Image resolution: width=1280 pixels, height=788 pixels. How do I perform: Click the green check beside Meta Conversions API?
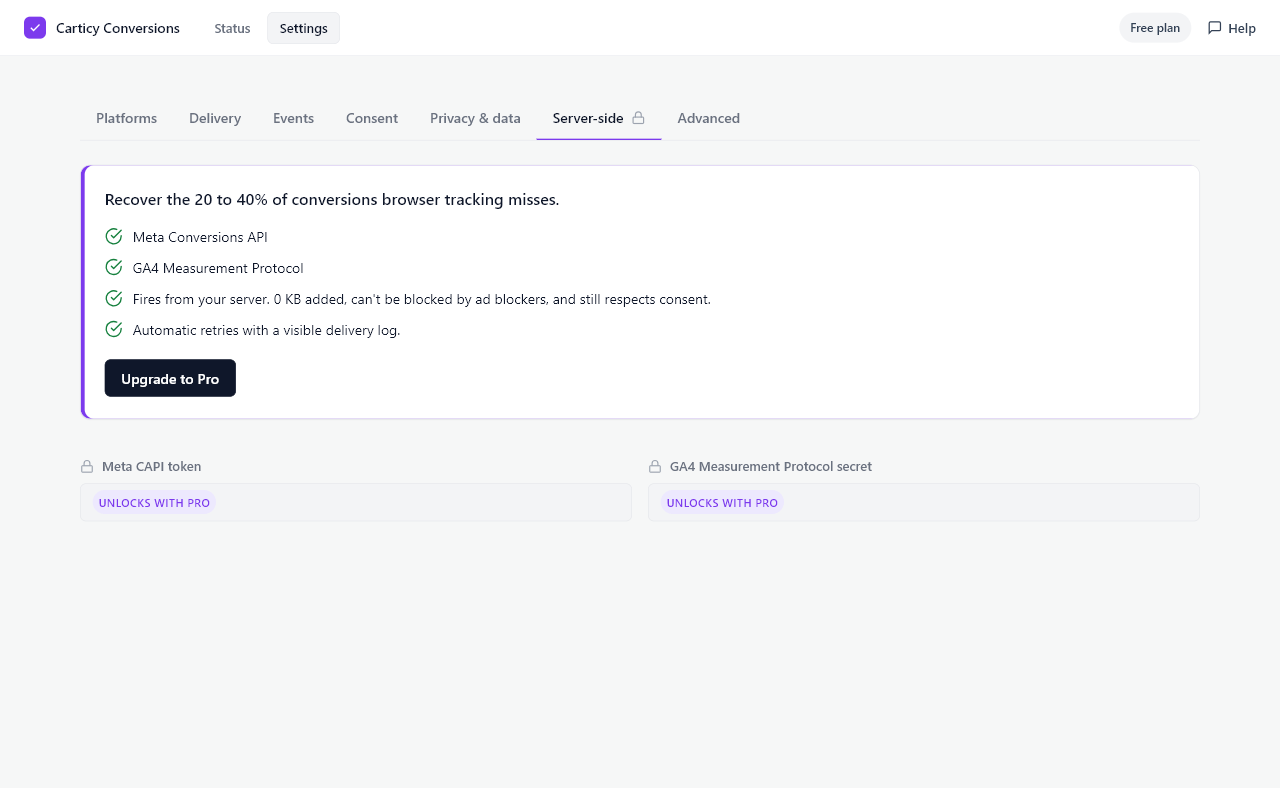pos(114,237)
